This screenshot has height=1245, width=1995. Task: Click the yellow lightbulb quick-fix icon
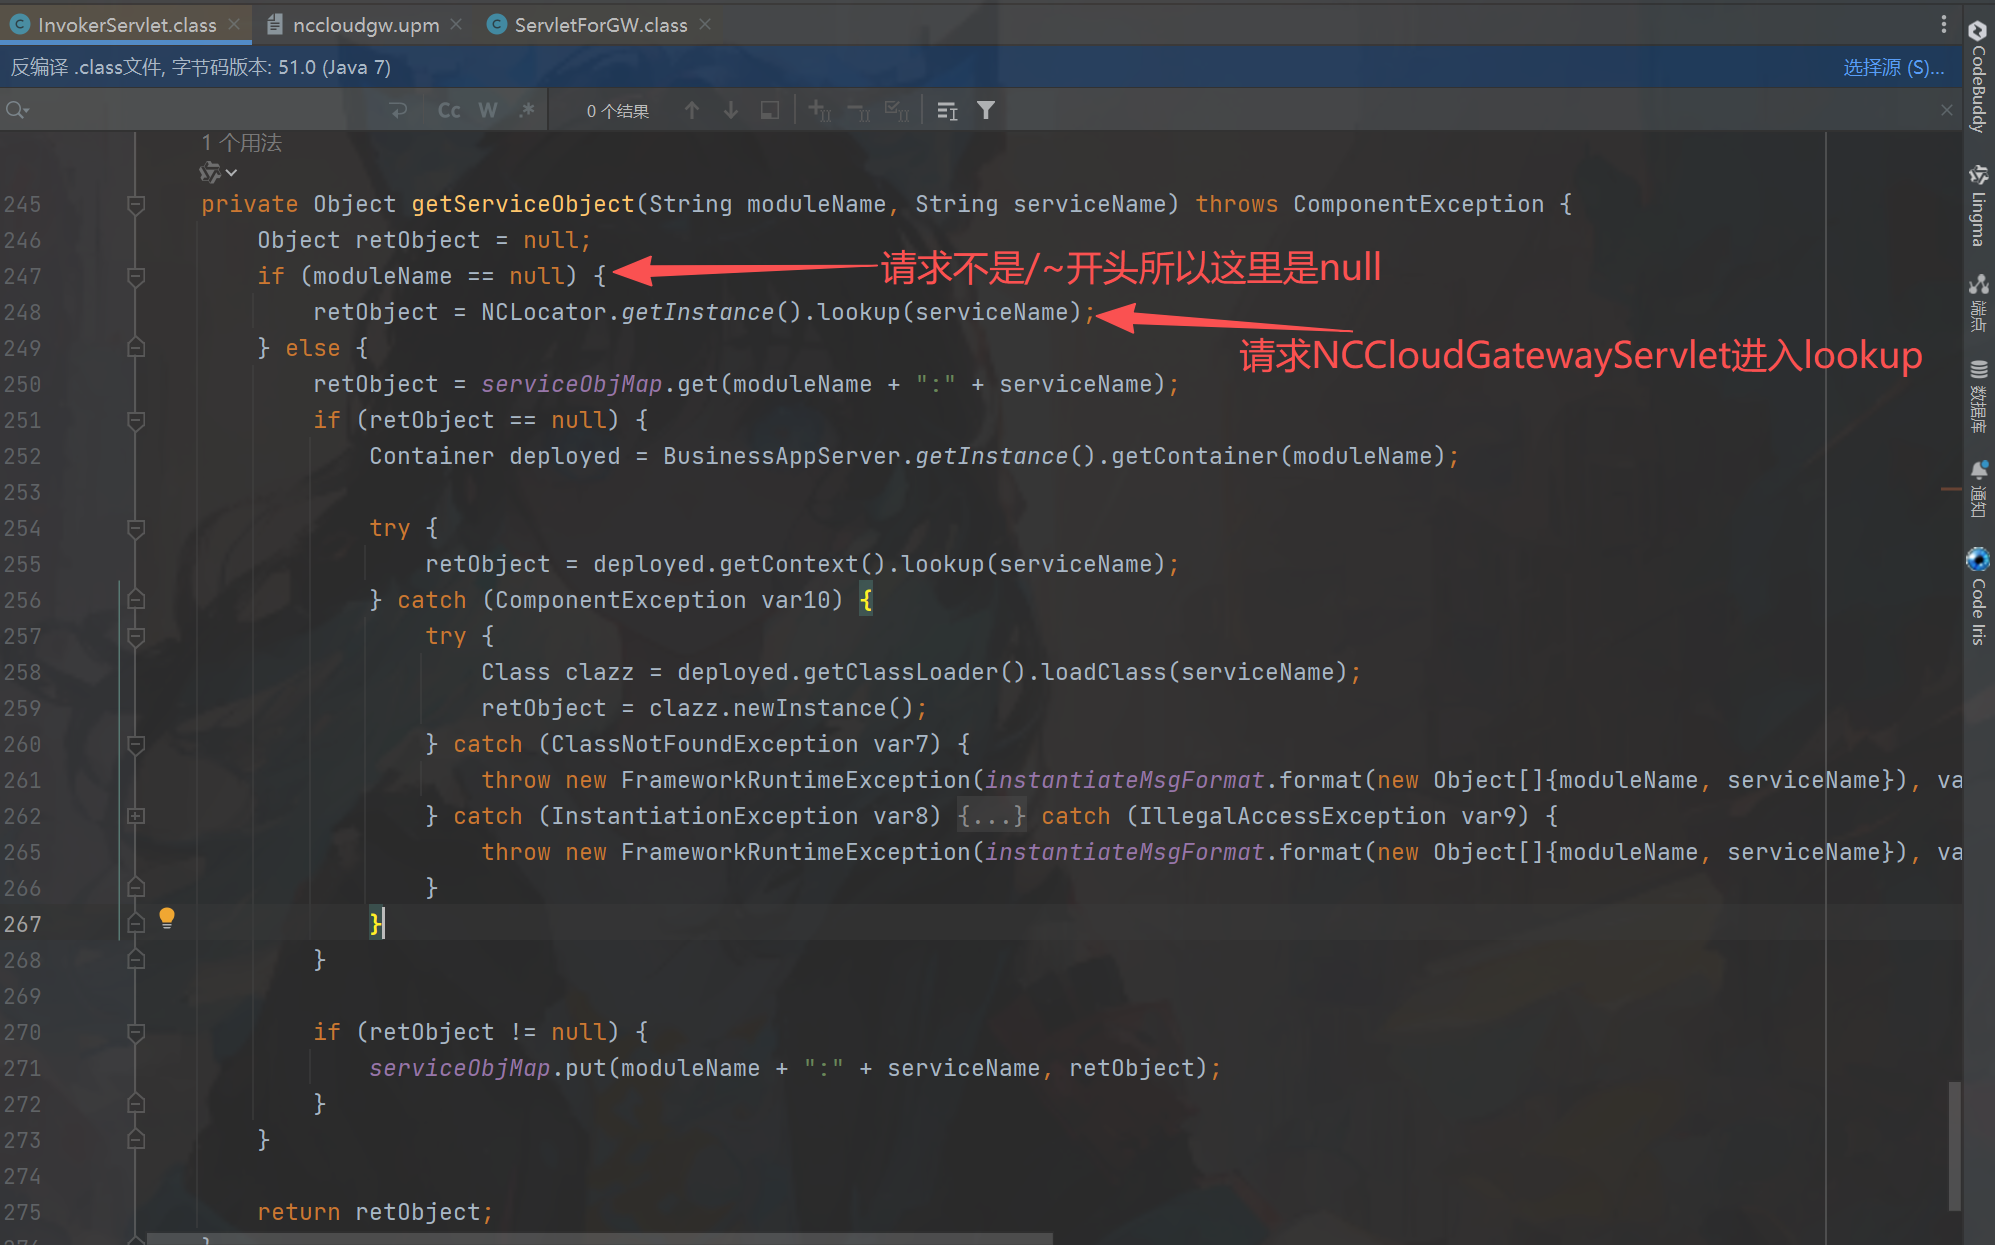[x=167, y=917]
